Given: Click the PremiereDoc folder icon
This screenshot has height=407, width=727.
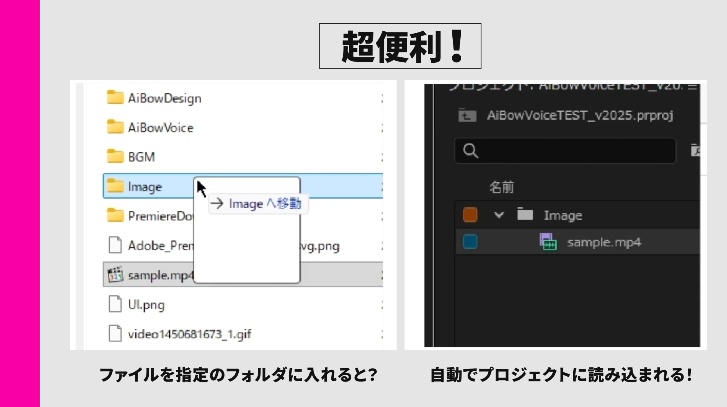Looking at the screenshot, I should (115, 215).
